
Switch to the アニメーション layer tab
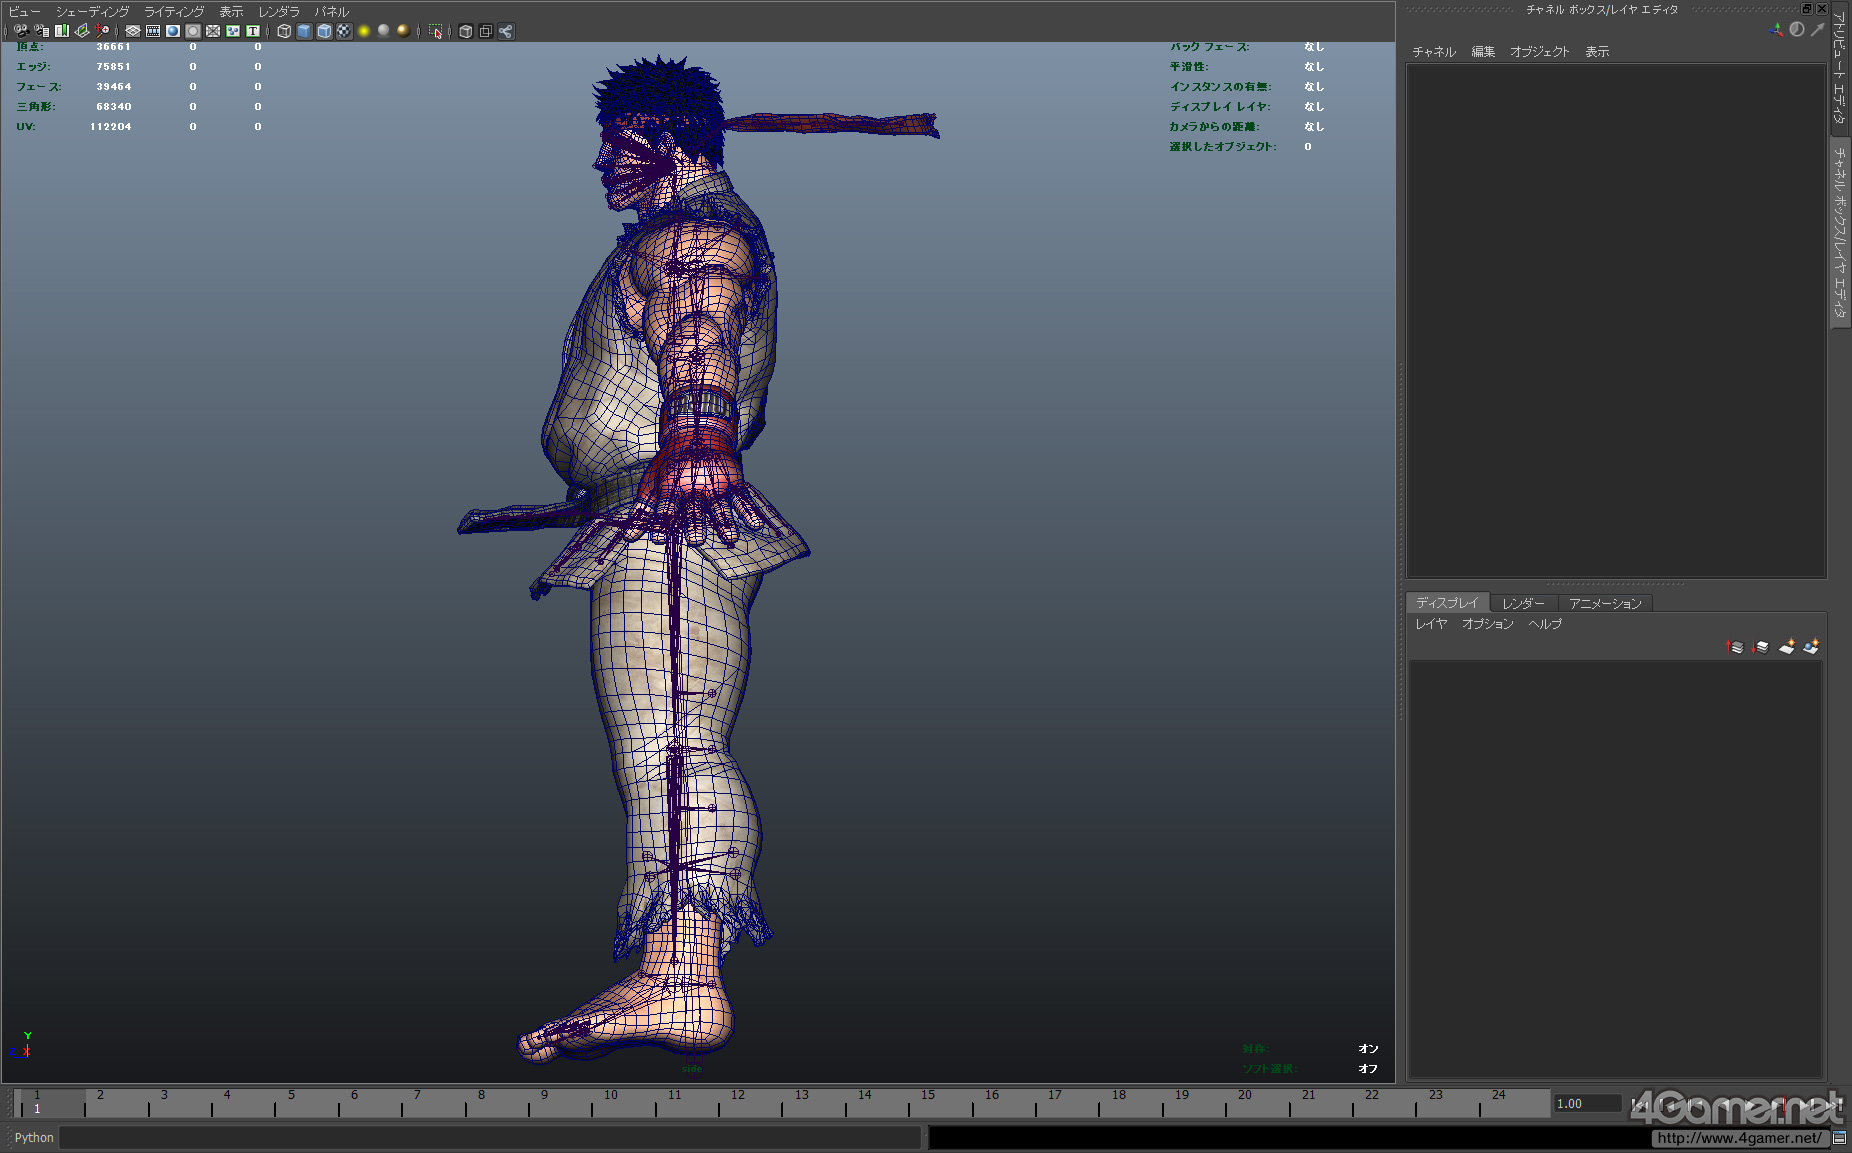point(1604,603)
